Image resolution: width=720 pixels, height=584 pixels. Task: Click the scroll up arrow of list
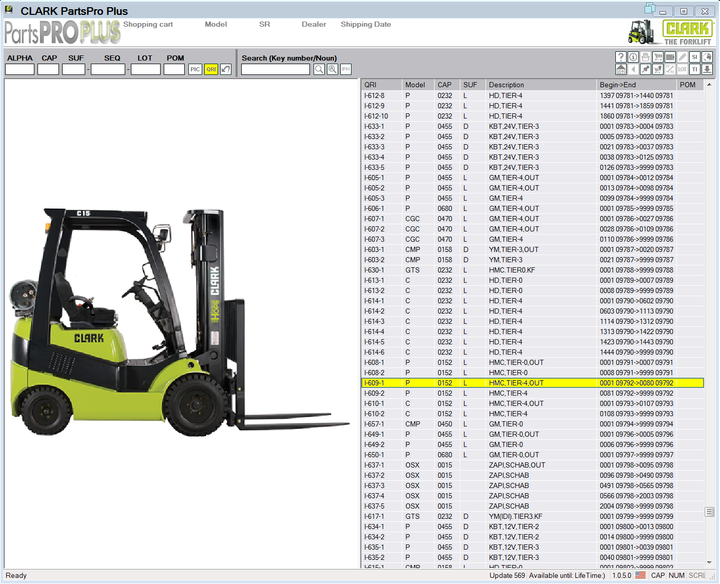(x=709, y=84)
